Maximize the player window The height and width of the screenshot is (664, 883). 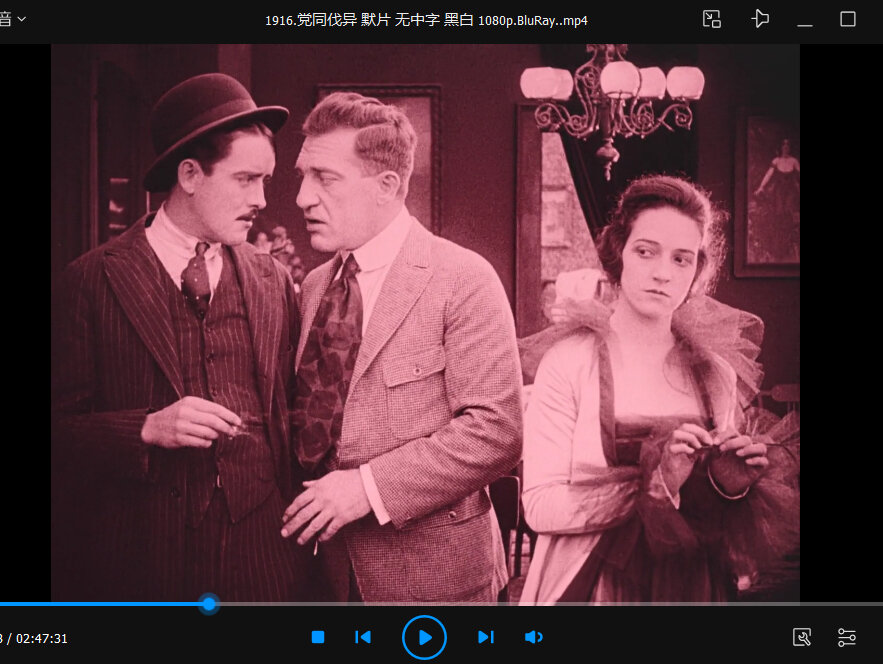point(848,19)
